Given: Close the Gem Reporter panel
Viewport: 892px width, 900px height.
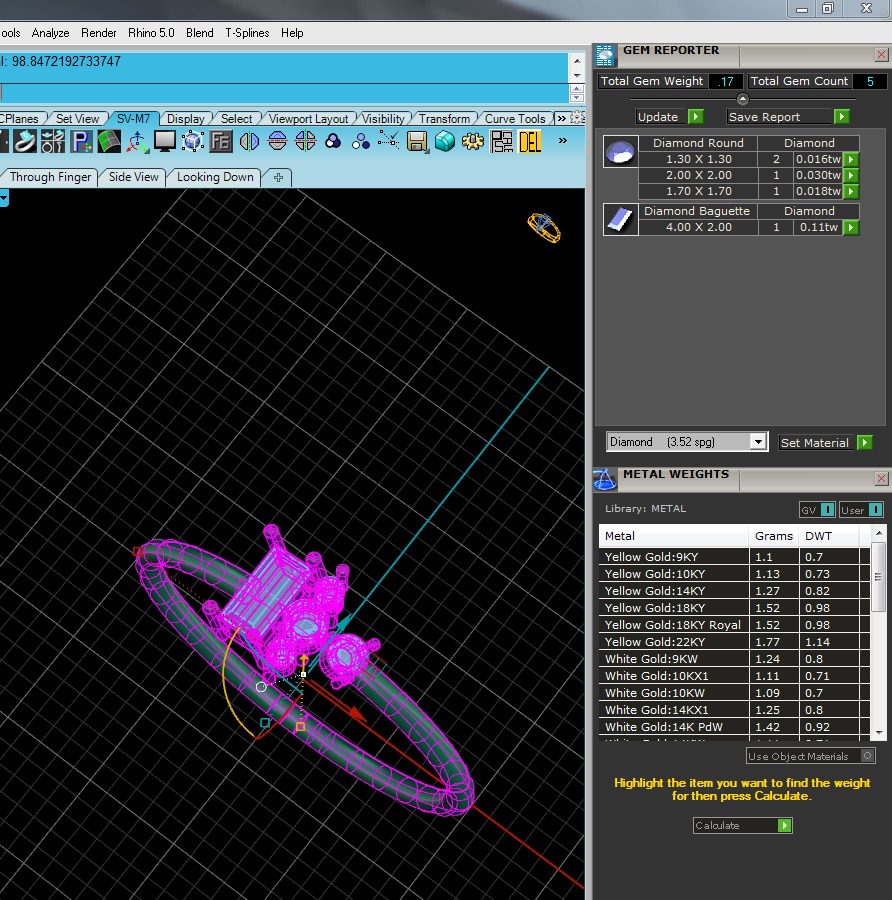Looking at the screenshot, I should pyautogui.click(x=882, y=55).
